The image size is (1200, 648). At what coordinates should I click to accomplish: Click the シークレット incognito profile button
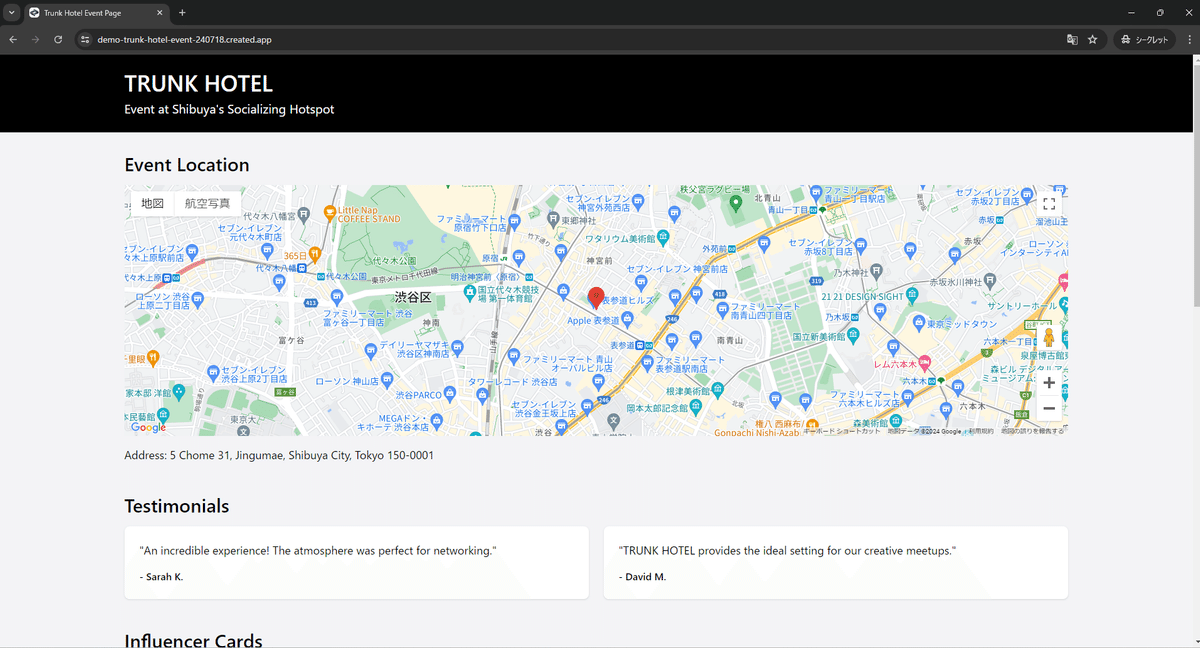(1144, 40)
